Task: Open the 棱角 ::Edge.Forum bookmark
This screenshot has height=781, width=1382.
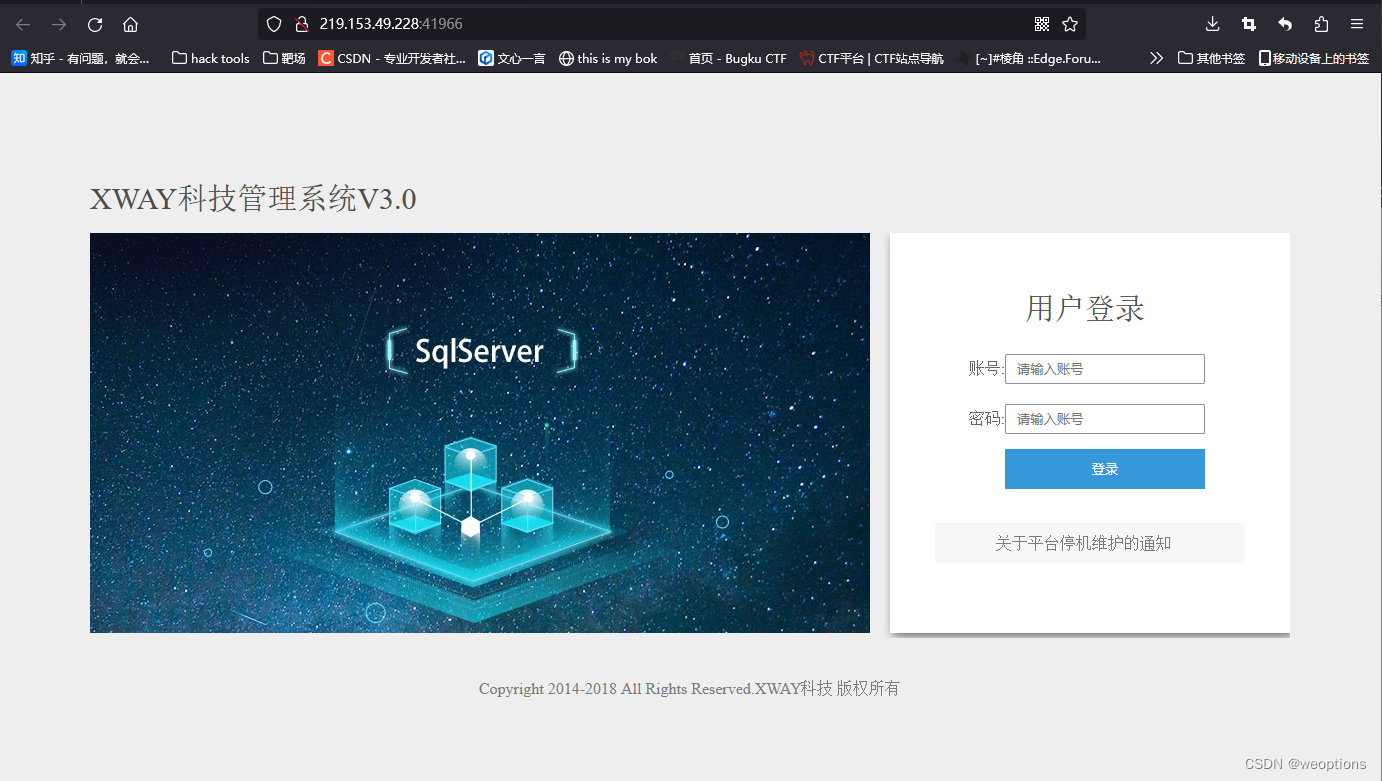Action: (x=1029, y=58)
